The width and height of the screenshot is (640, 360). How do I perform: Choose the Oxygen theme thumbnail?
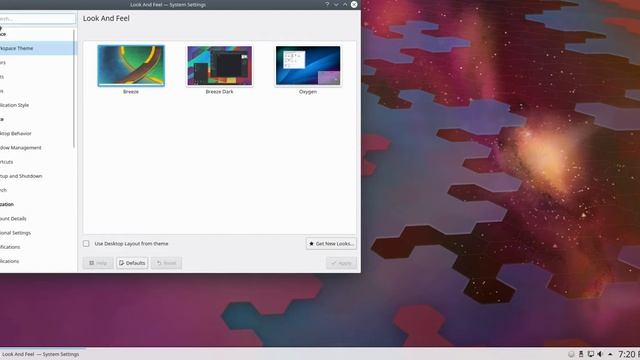pos(308,66)
